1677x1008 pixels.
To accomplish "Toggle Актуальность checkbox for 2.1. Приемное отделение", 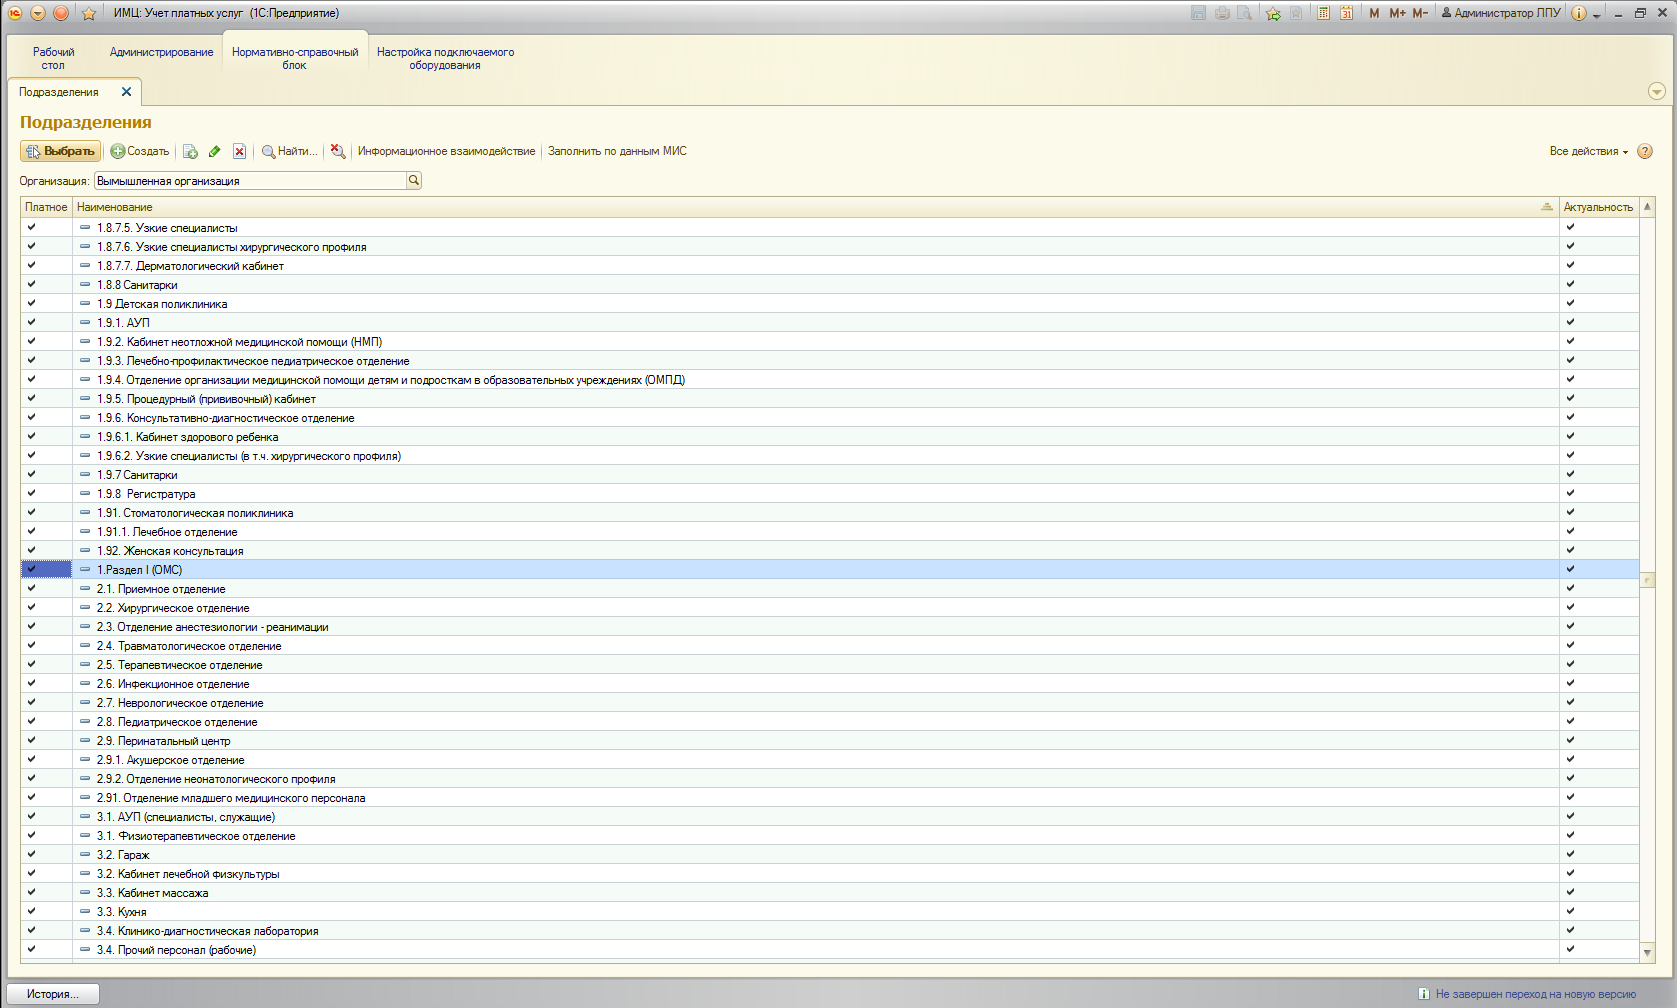I will [x=1570, y=589].
